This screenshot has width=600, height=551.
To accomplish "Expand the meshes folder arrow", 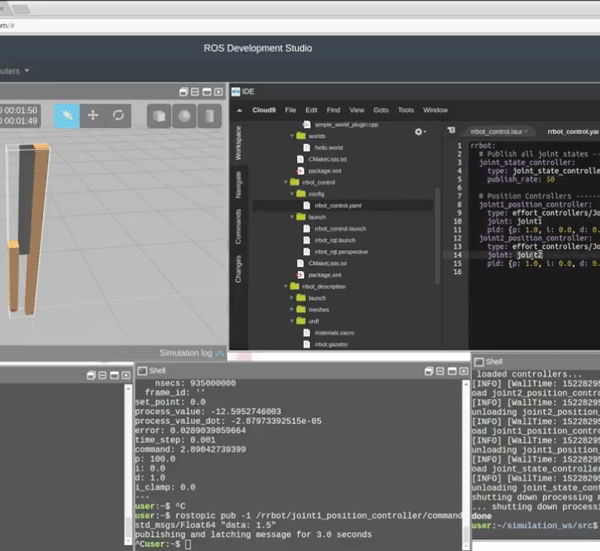I will 292,309.
